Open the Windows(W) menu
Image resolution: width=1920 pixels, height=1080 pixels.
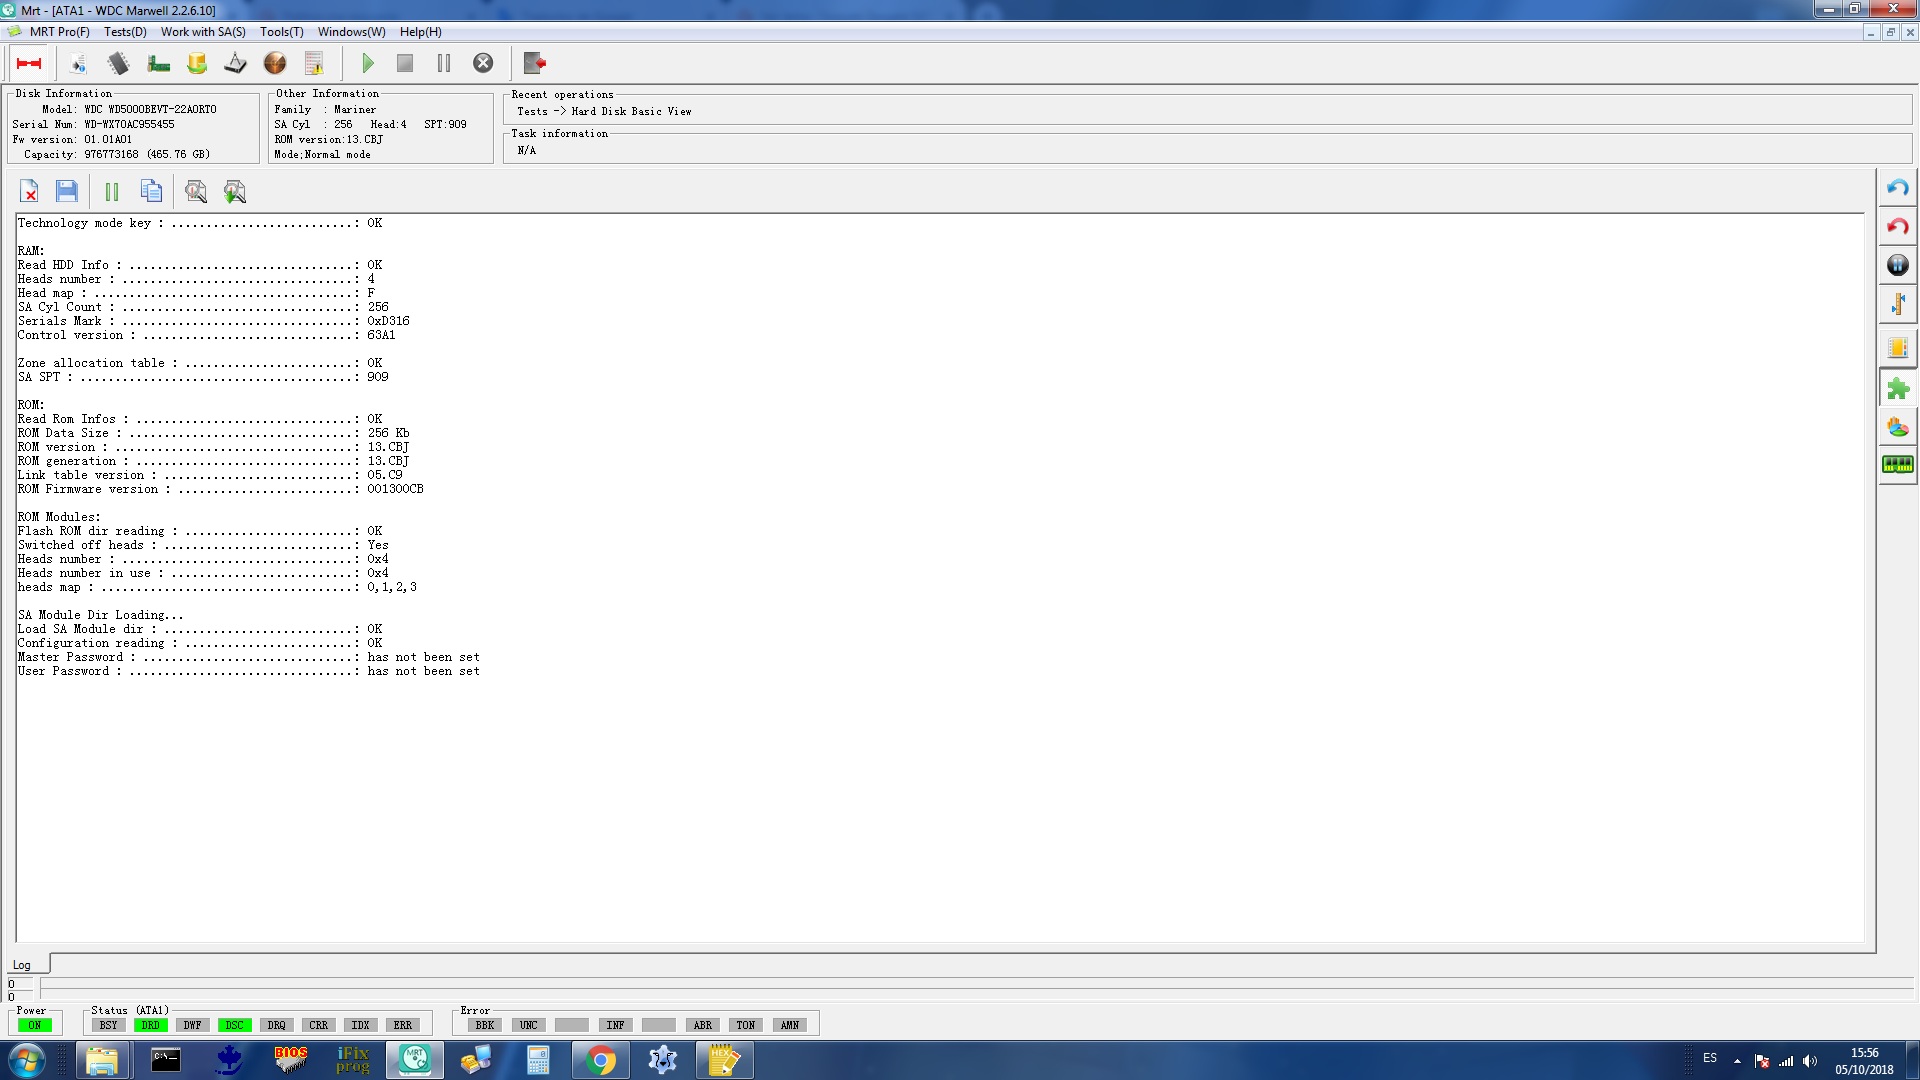coord(352,32)
